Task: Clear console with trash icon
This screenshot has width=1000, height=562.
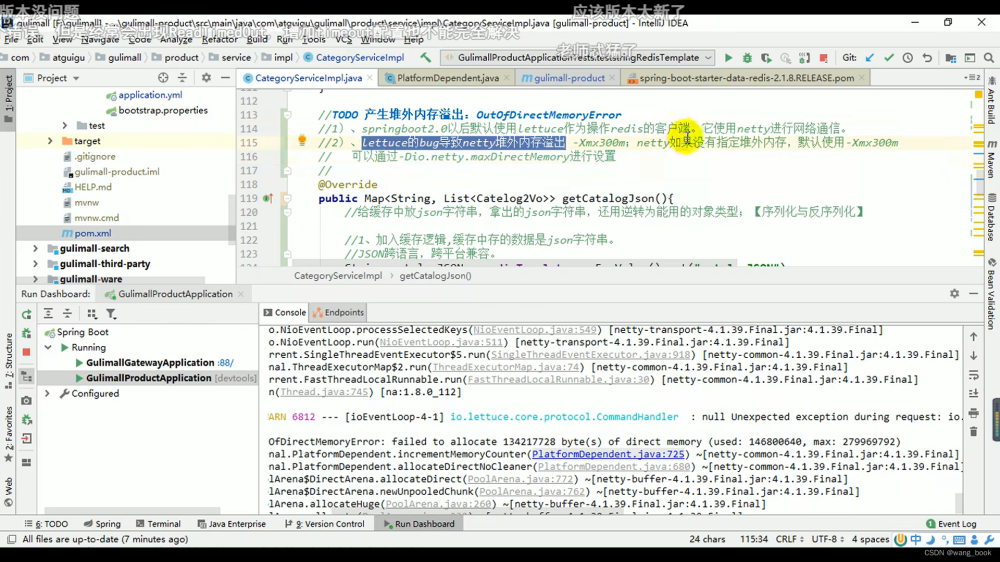Action: (973, 433)
